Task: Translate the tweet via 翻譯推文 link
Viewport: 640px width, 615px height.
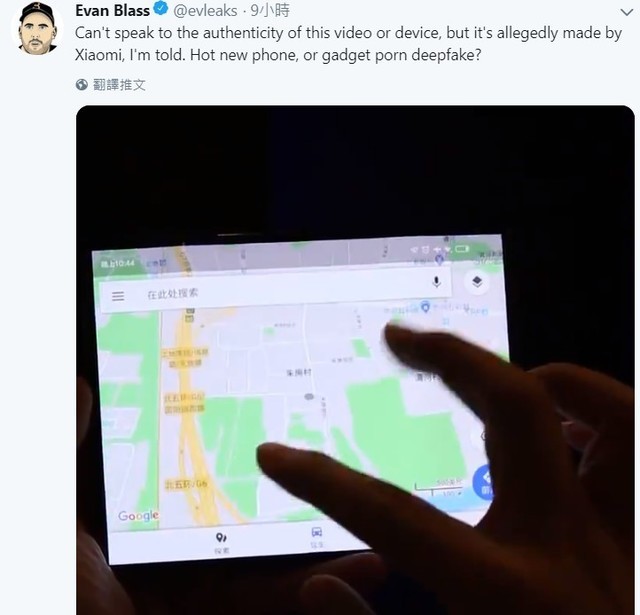Action: [119, 84]
